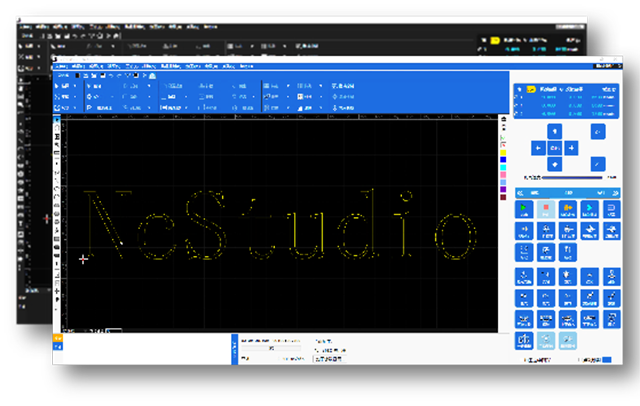Click the center button between jog arrows

(553, 148)
